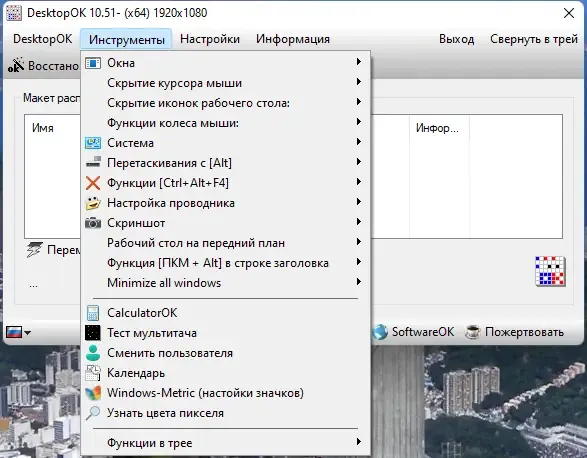Choose Тест мультитача entry
The height and width of the screenshot is (458, 587).
click(x=226, y=333)
